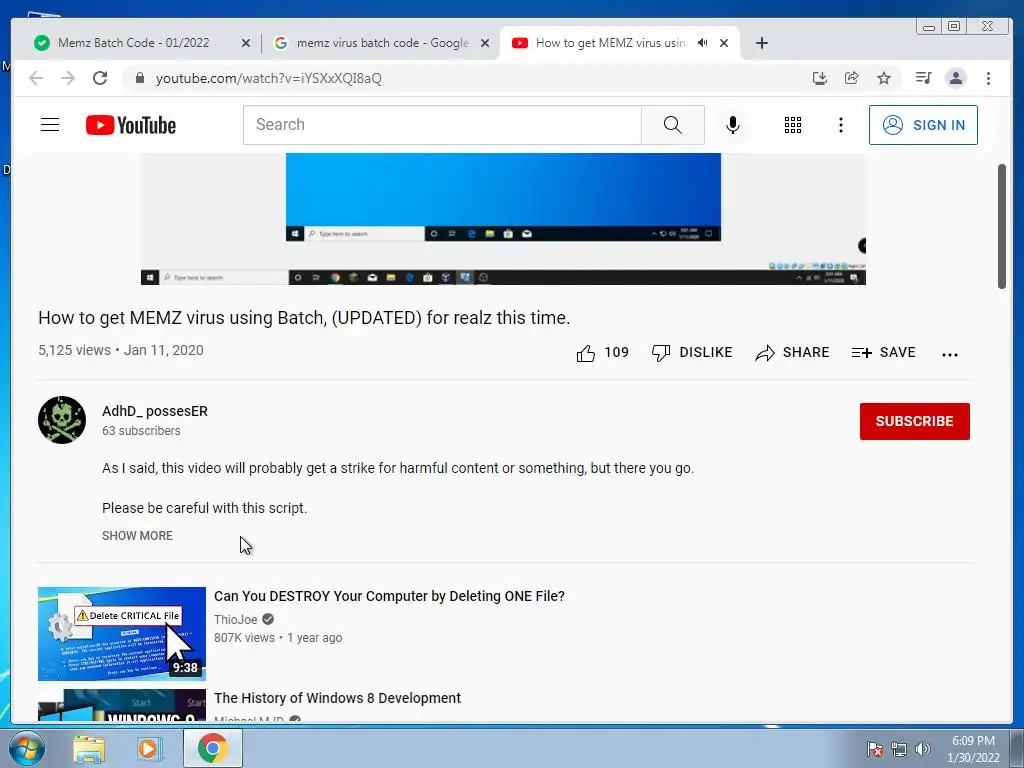
Task: Open Chrome media controls icon
Action: (923, 78)
